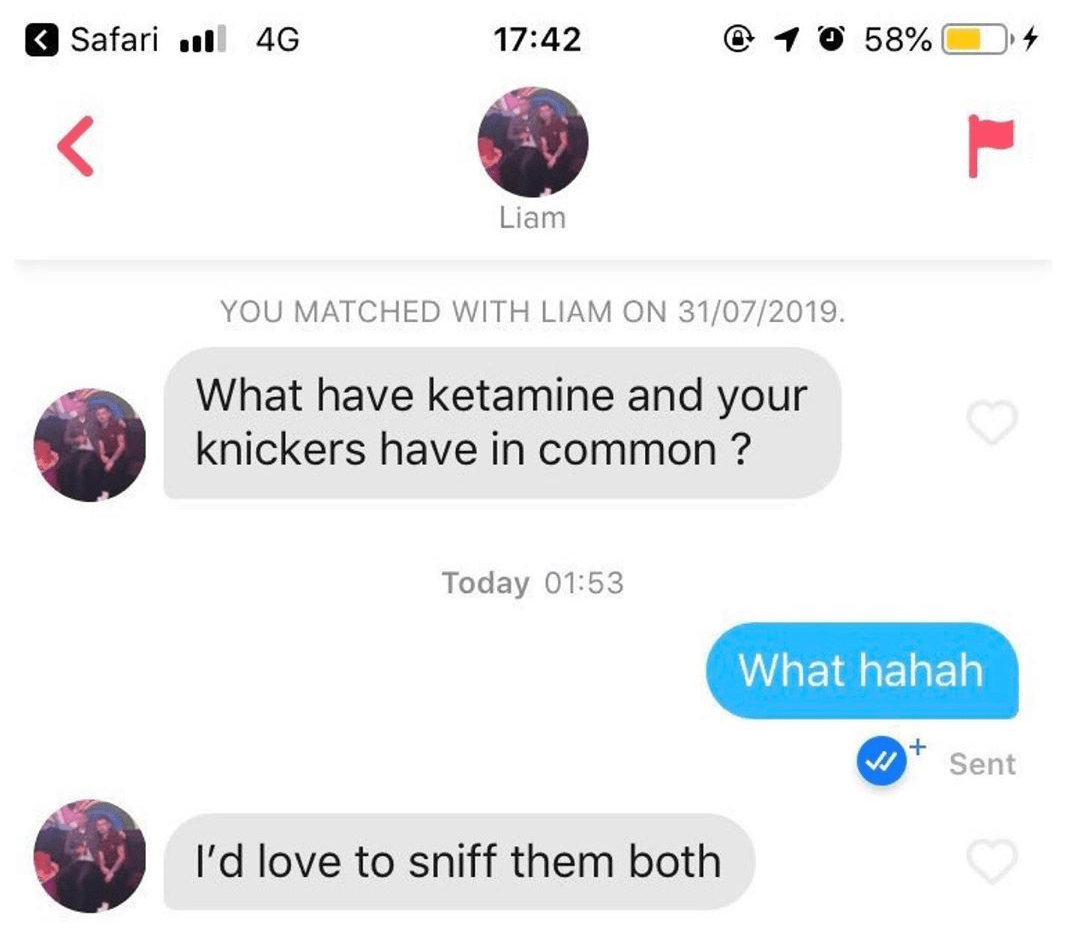Viewport: 1080px width, 937px height.
Task: Tap the "What hahah" blue bubble
Action: tap(862, 670)
